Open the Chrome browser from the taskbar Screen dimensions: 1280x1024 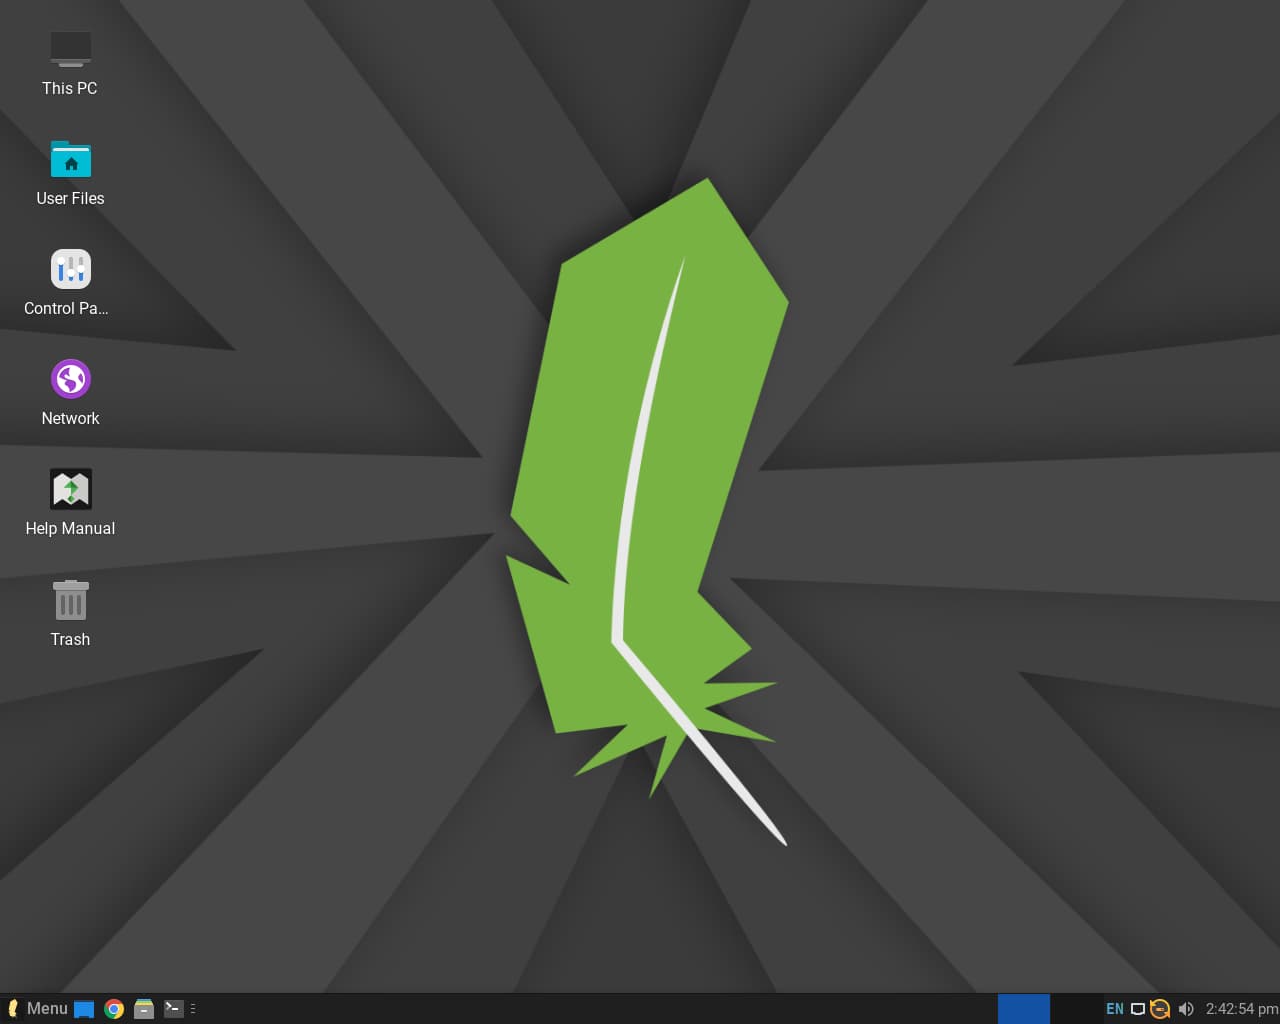pyautogui.click(x=114, y=1009)
